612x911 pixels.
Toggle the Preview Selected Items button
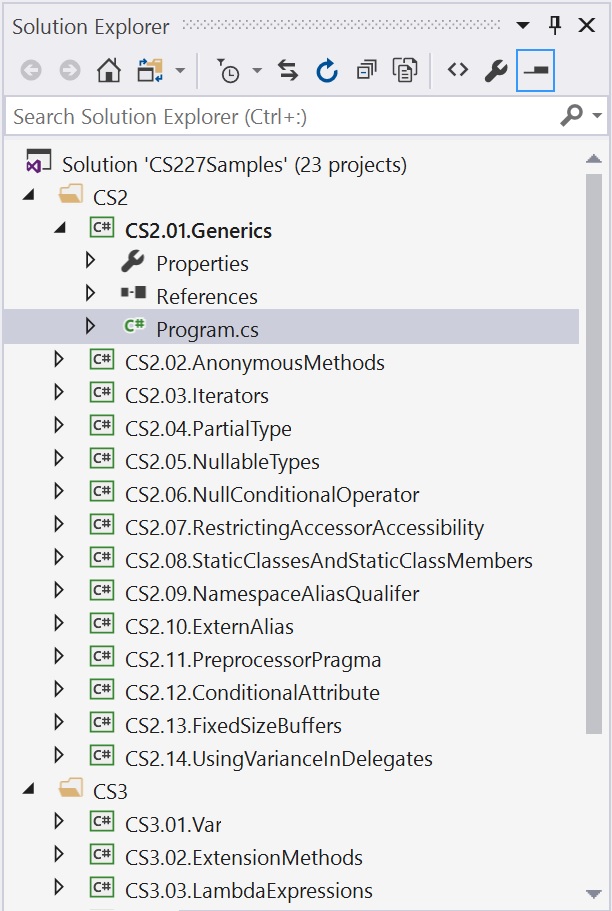(x=535, y=70)
